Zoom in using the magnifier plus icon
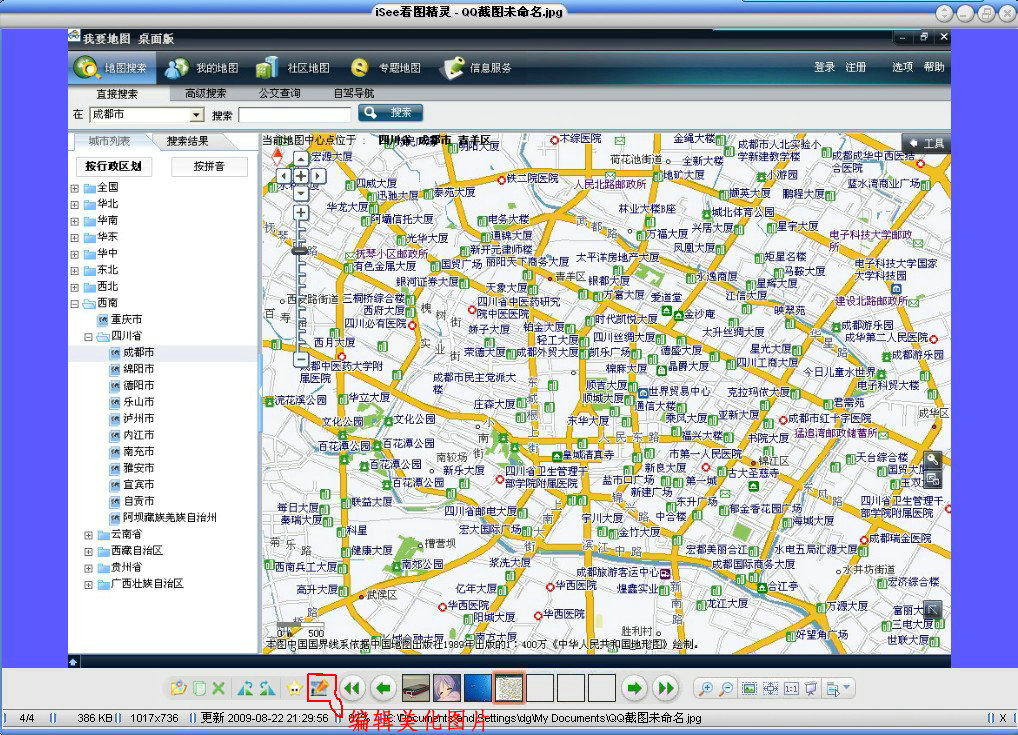Screen dimensions: 1018x735 (x=706, y=688)
